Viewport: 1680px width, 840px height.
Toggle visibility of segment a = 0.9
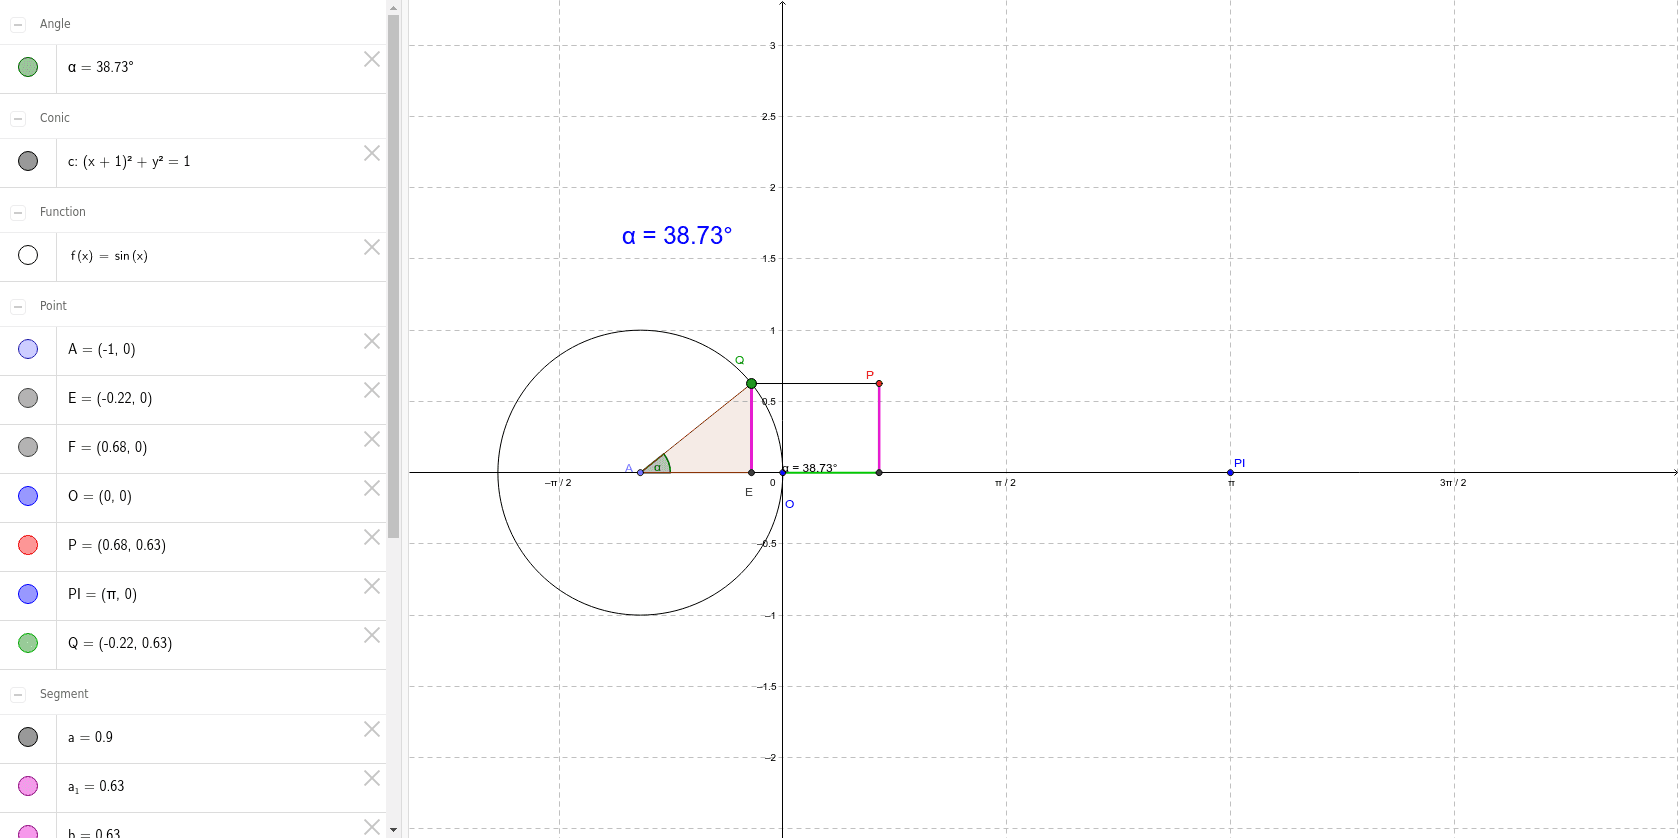[28, 737]
